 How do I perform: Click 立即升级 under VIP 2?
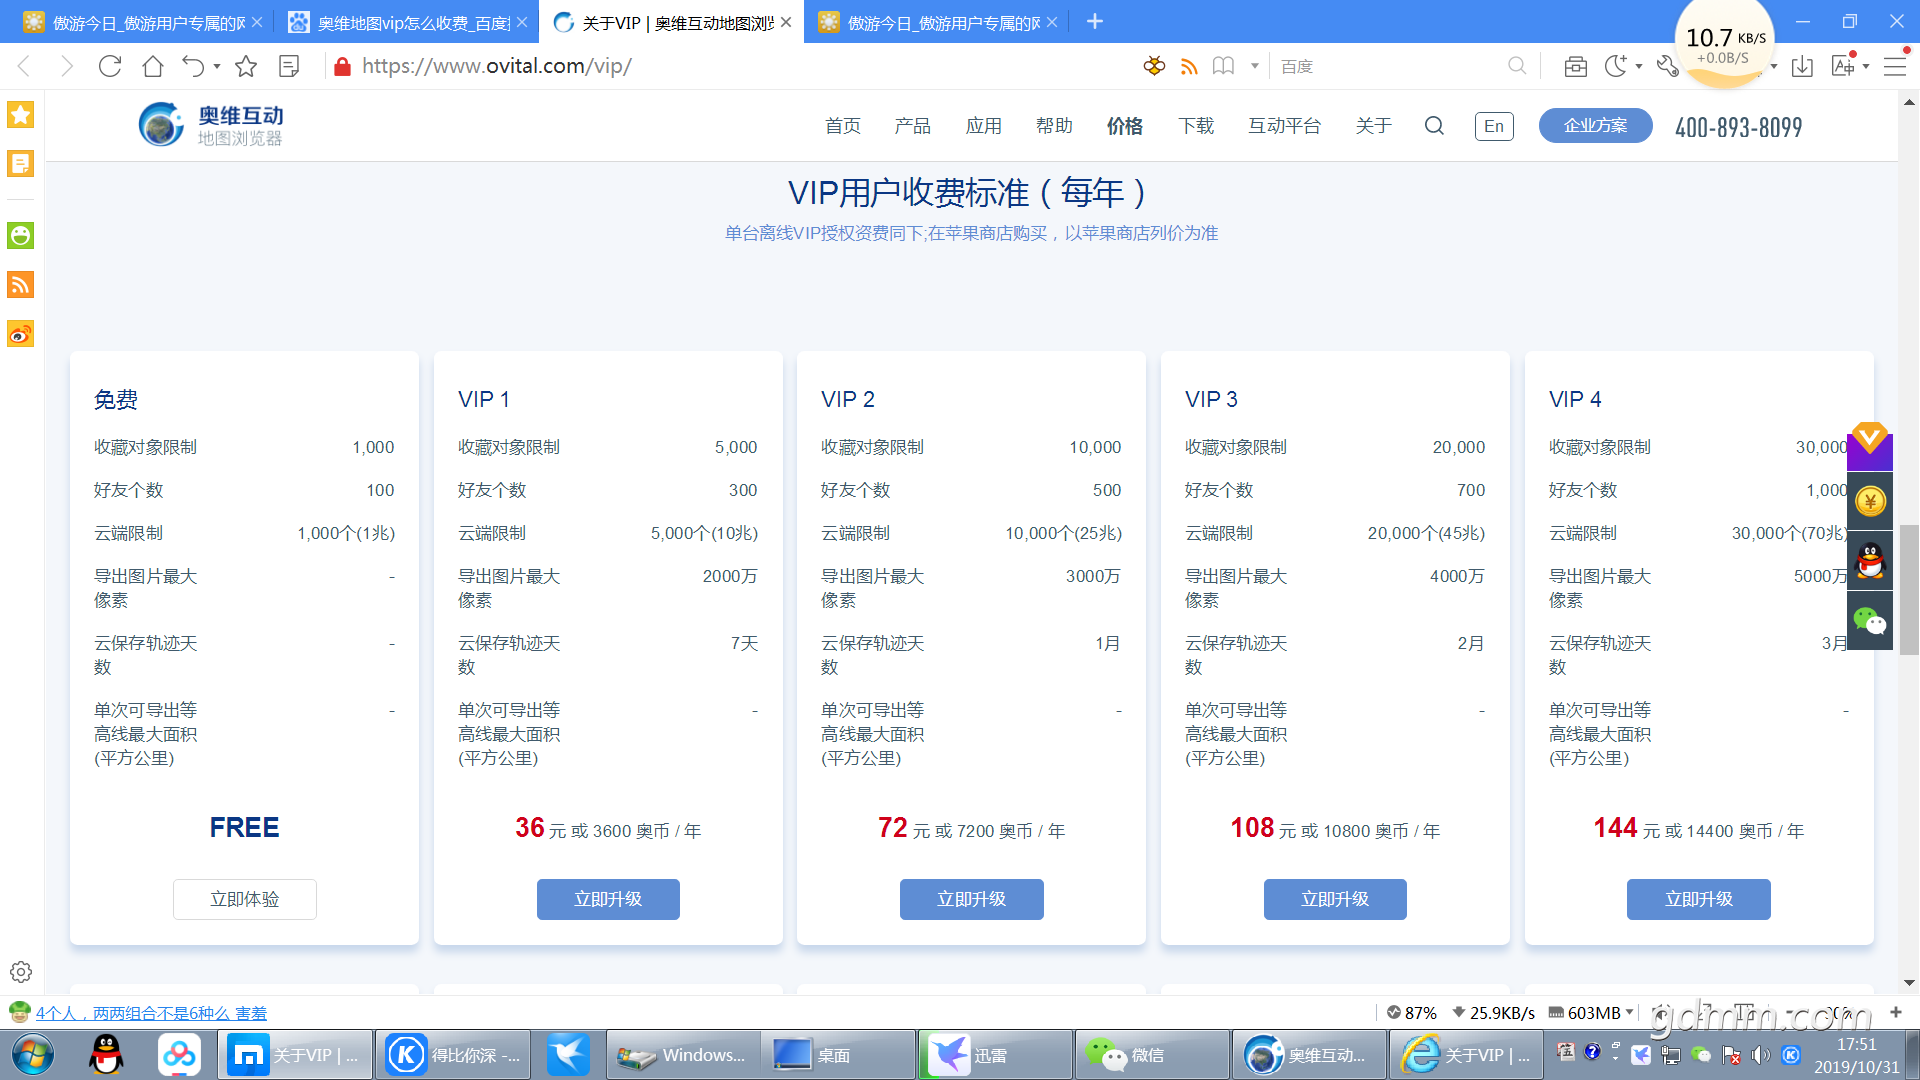(x=971, y=899)
